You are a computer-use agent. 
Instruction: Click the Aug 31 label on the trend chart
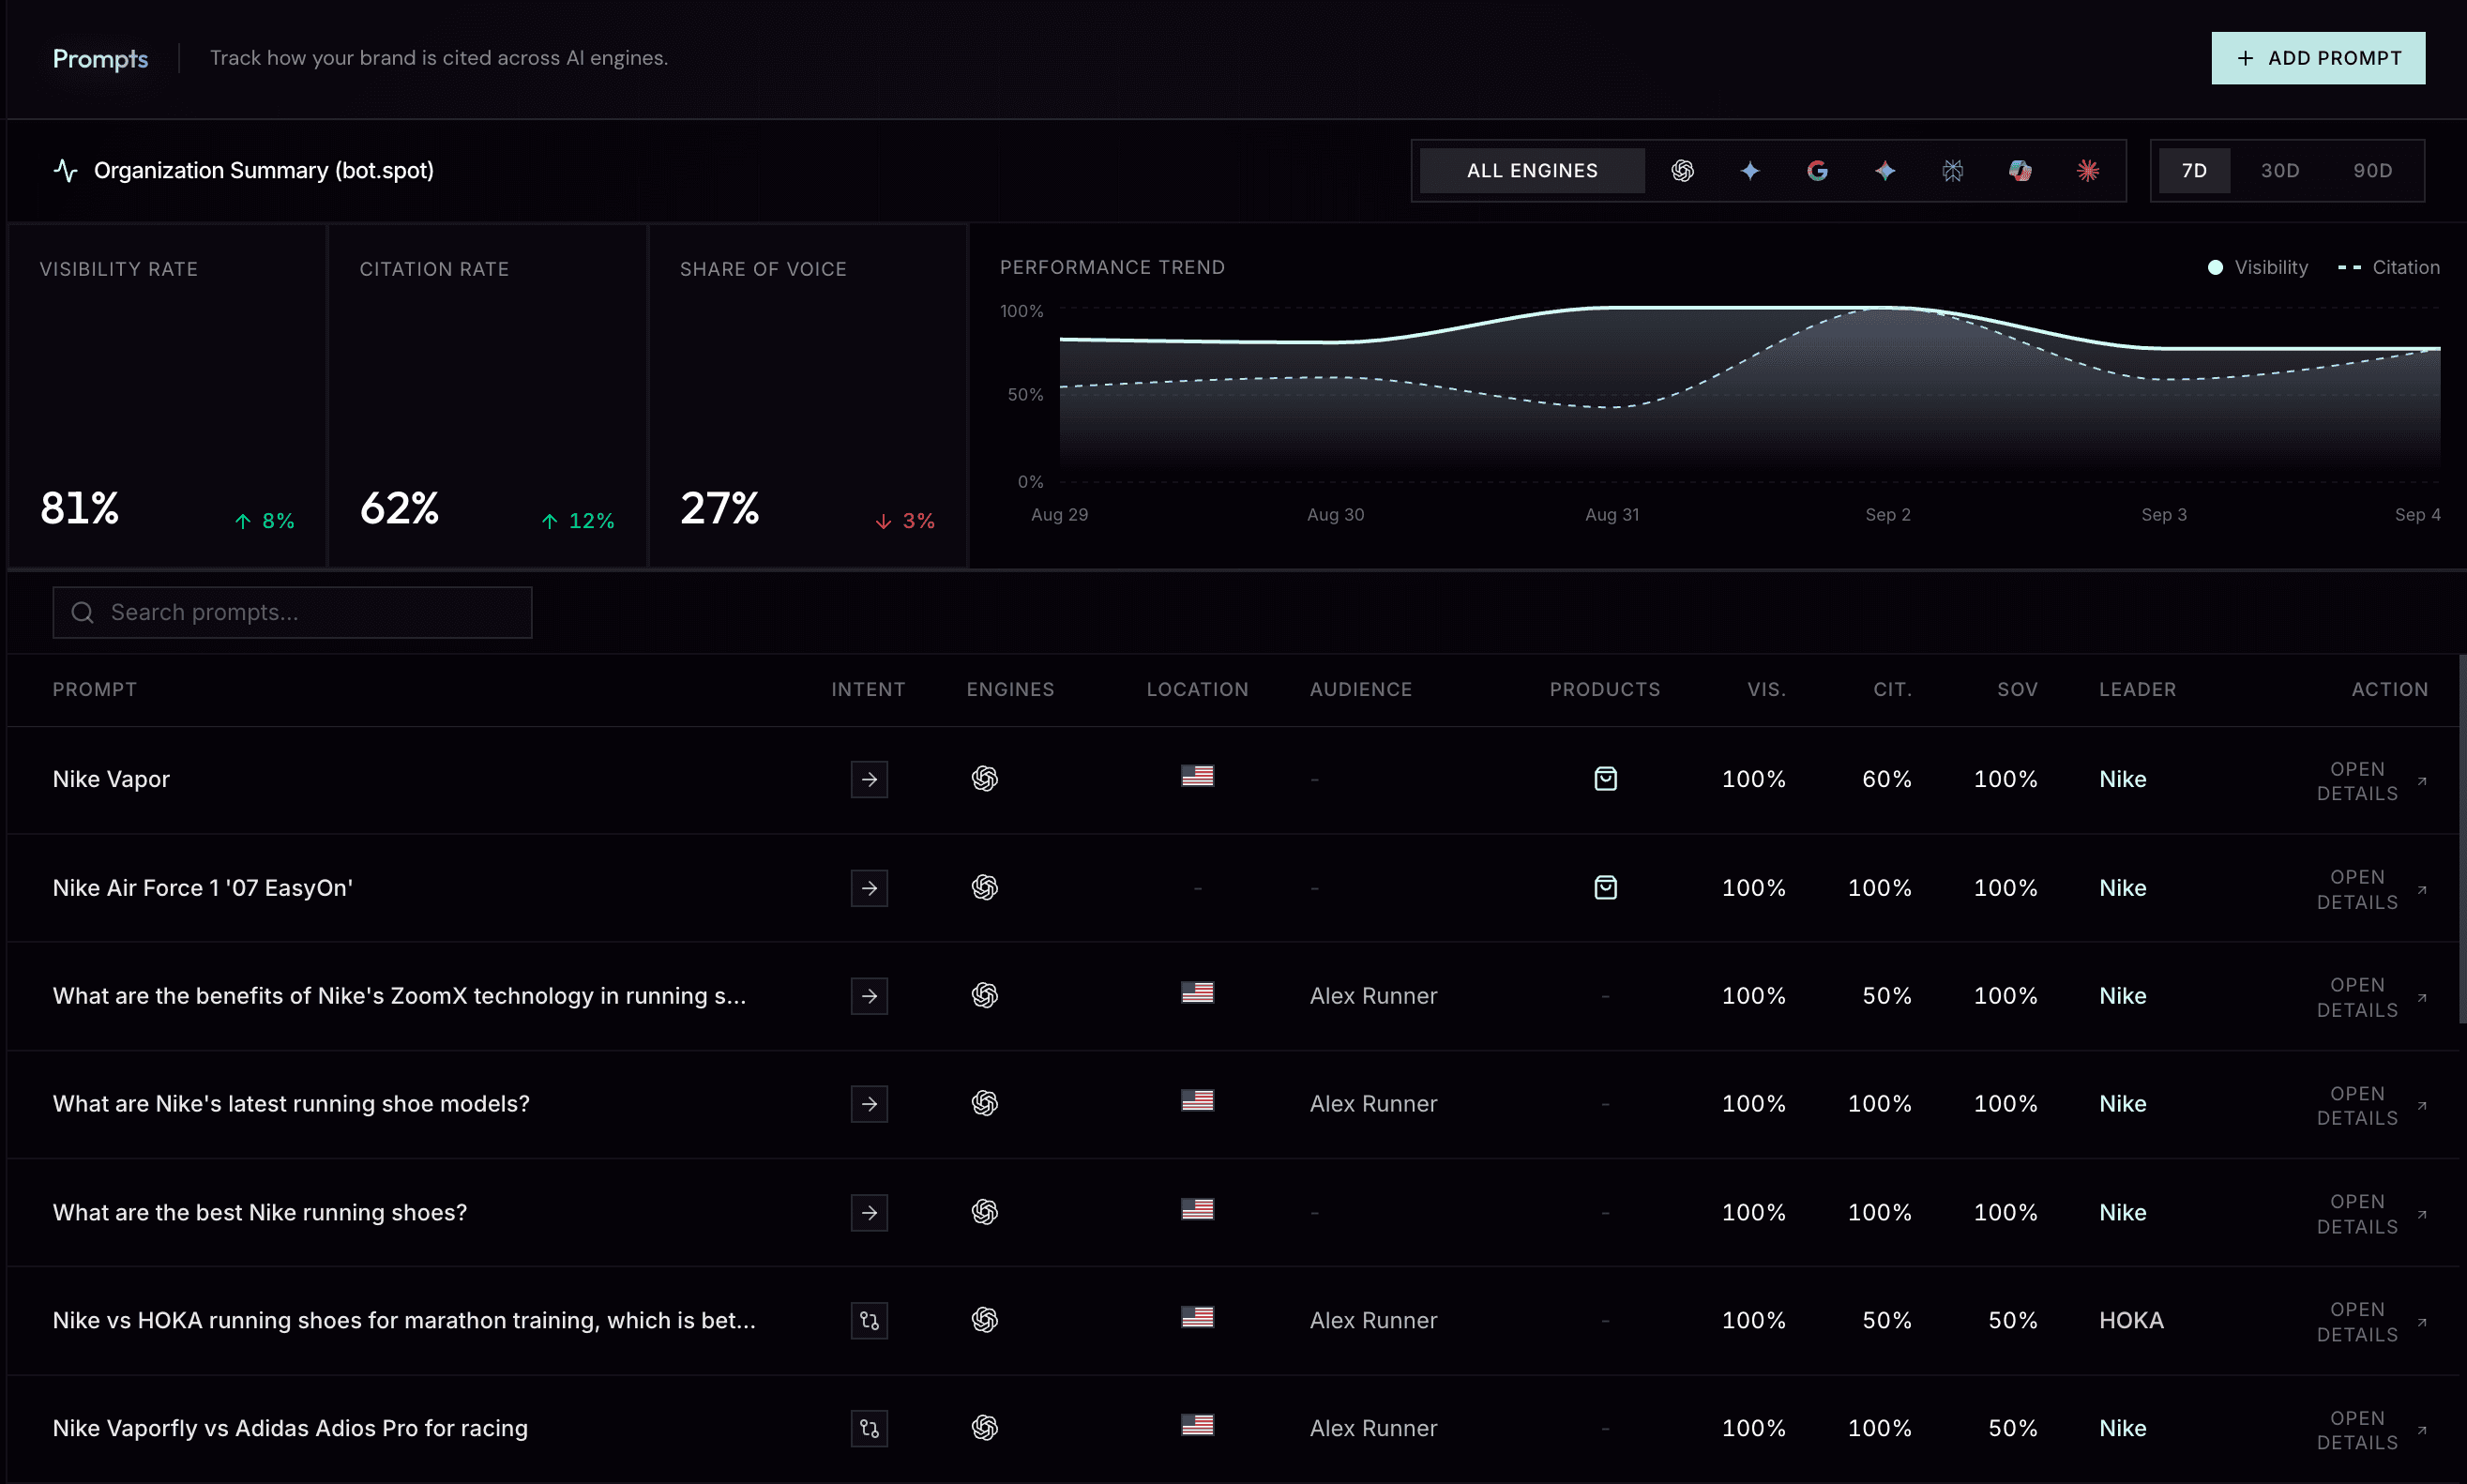[1612, 514]
